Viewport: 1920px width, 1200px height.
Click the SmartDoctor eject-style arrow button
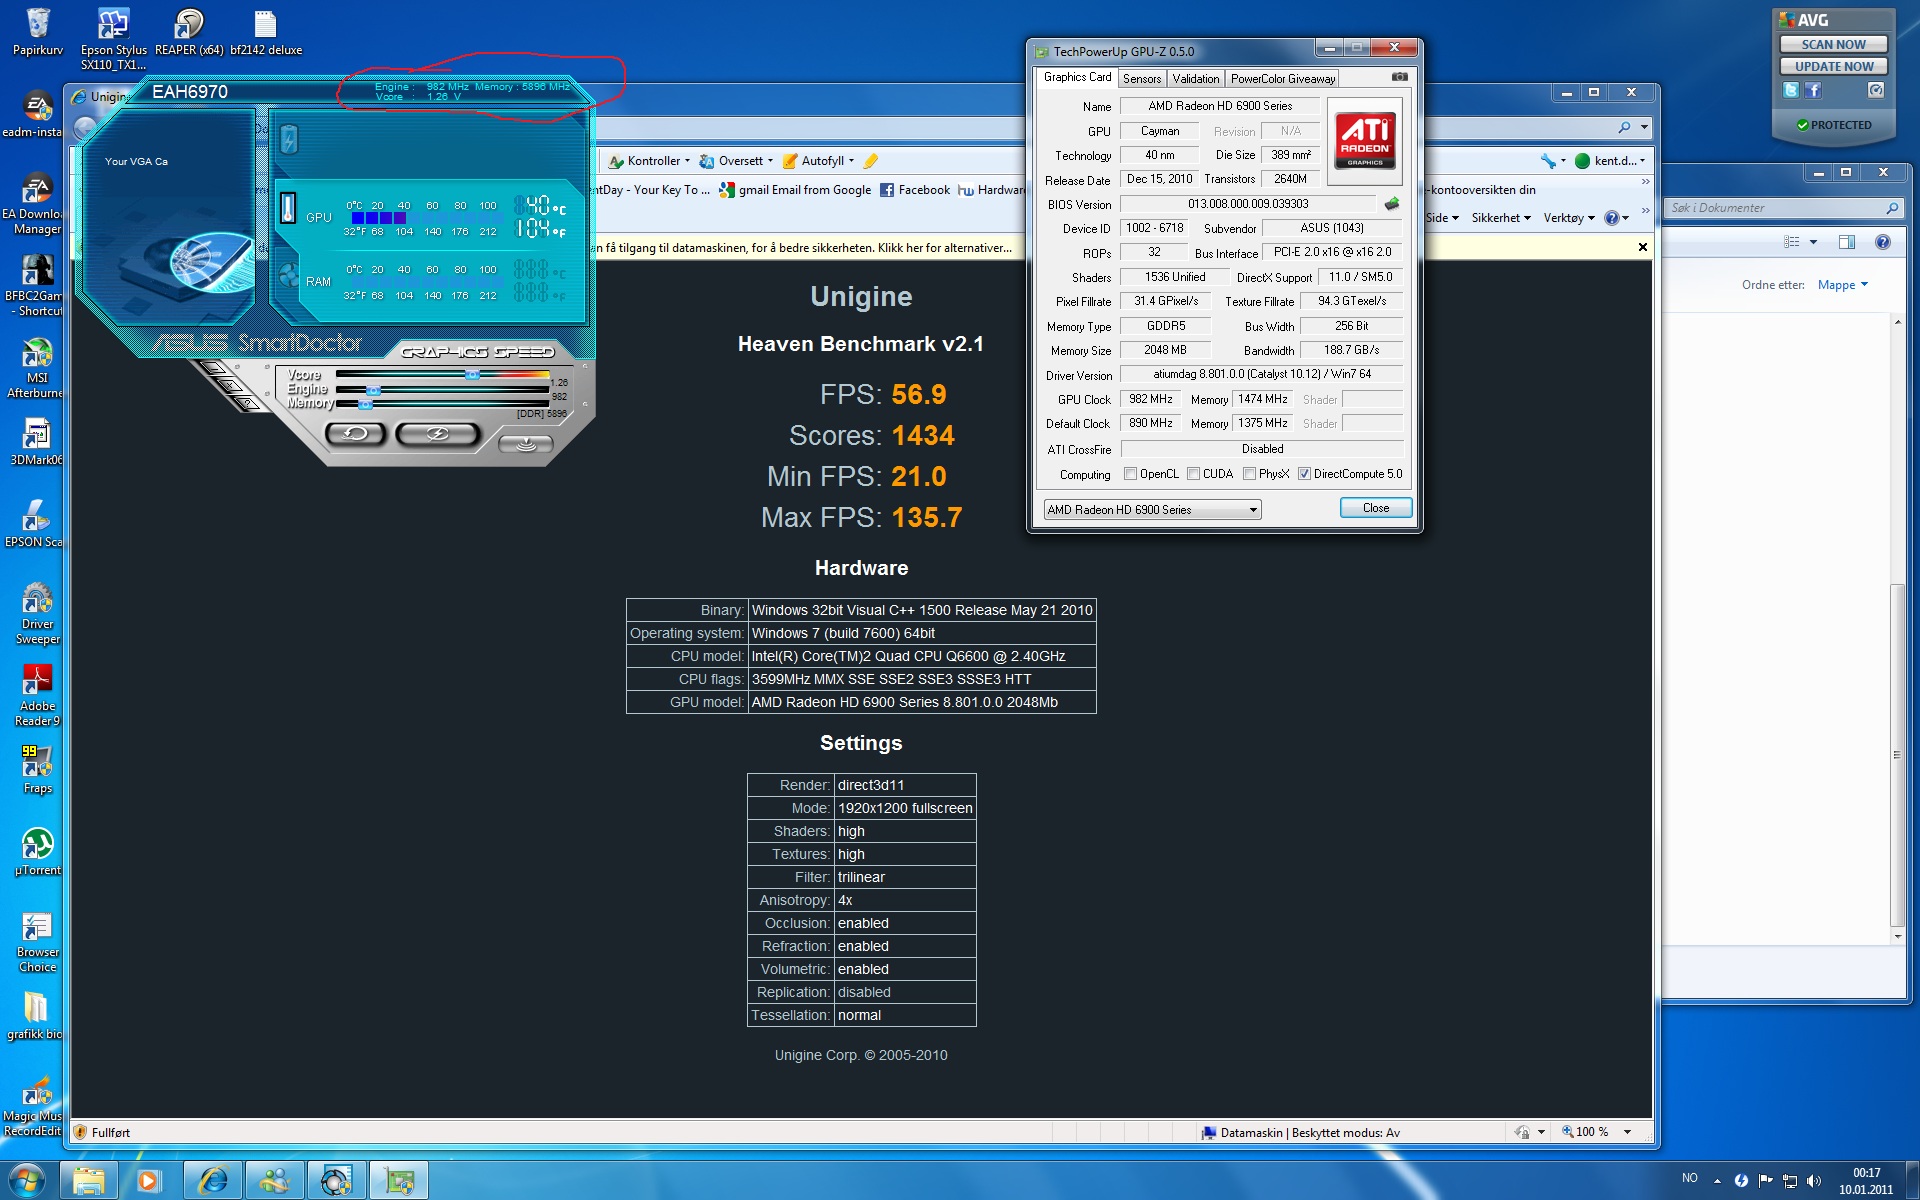[x=525, y=443]
